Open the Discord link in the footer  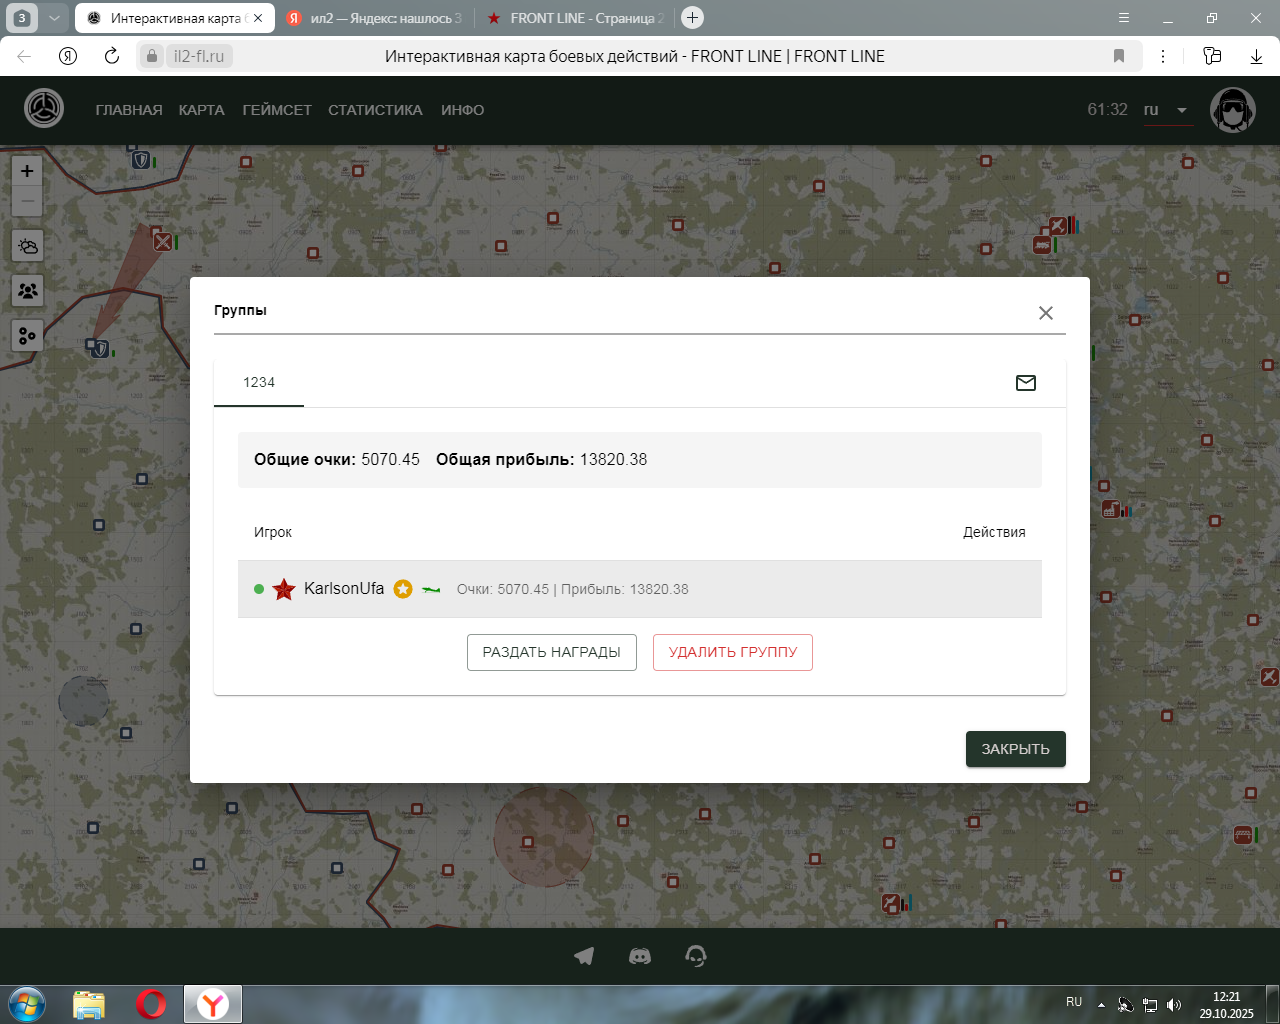(640, 956)
